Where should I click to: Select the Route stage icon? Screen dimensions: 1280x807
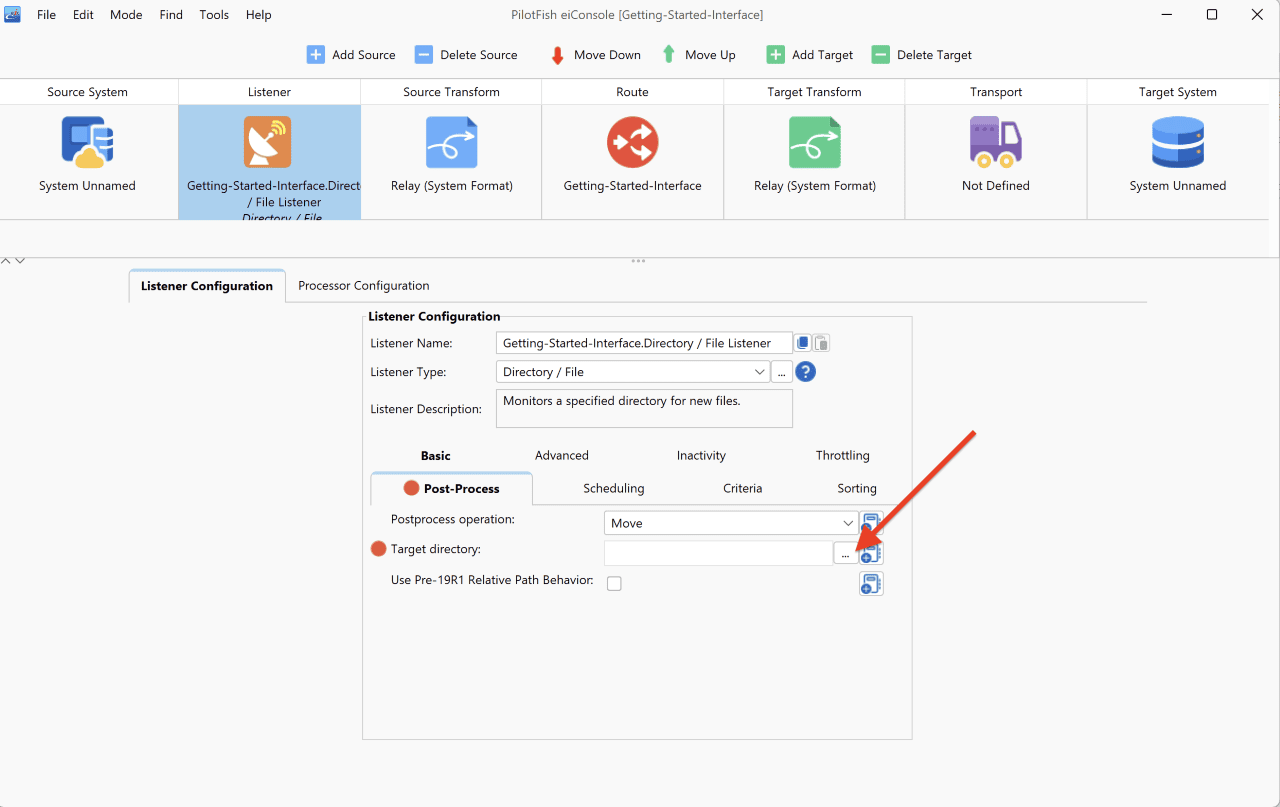point(632,142)
